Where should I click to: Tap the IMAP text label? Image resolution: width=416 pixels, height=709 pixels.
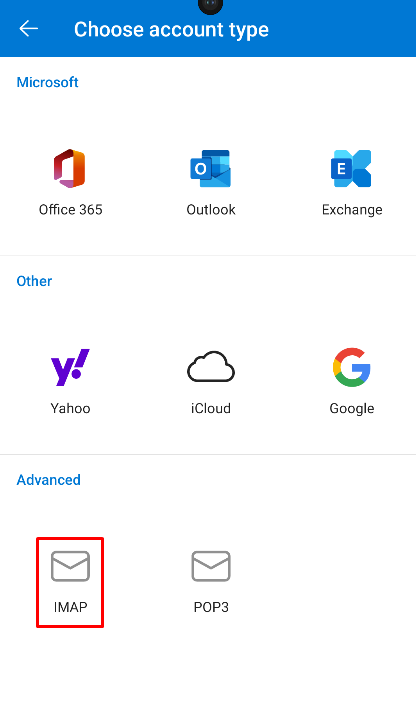tap(70, 607)
